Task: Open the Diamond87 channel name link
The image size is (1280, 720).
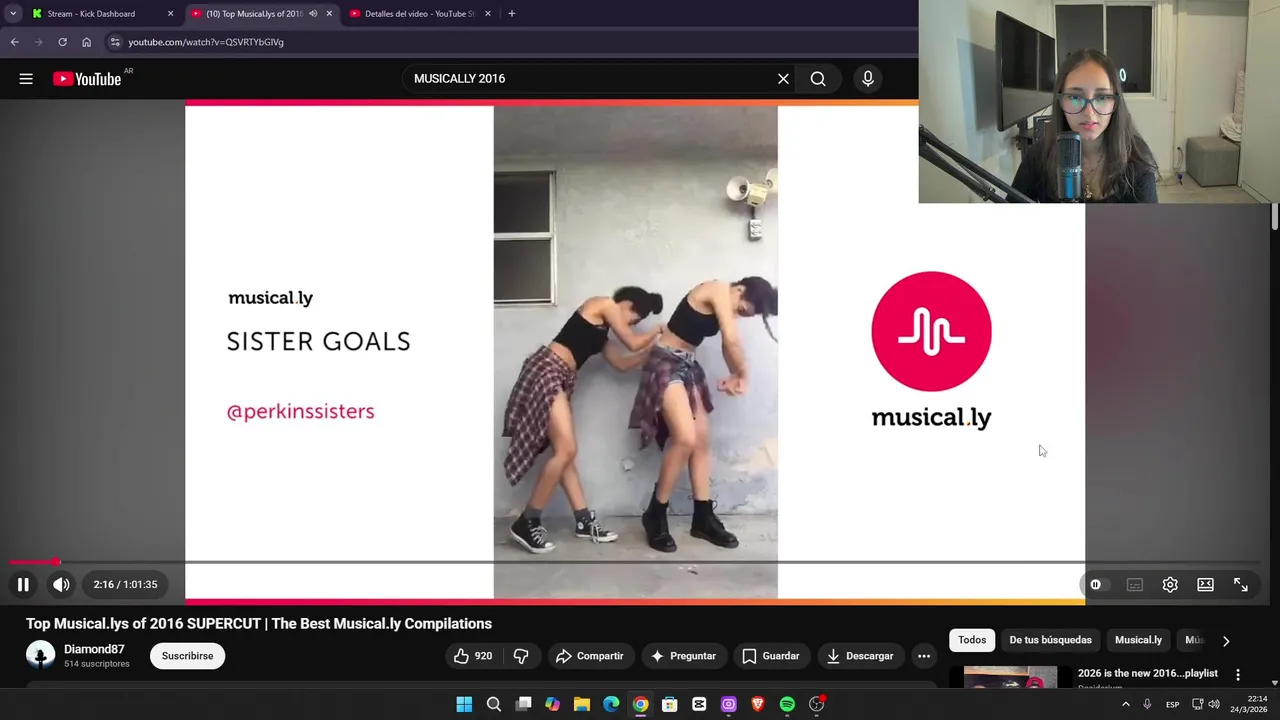Action: [94, 649]
